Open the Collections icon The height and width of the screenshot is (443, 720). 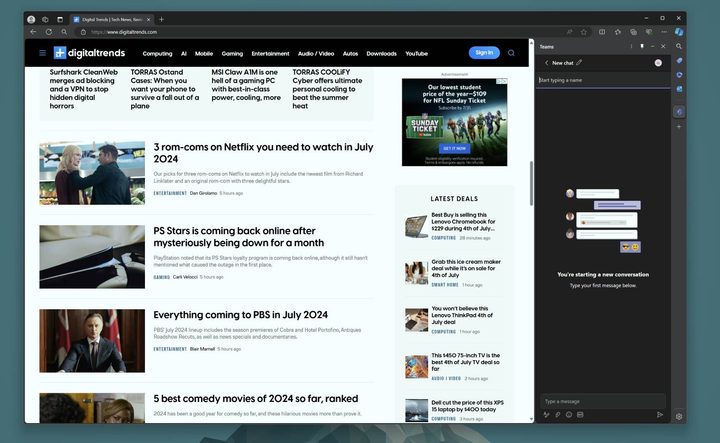click(633, 32)
